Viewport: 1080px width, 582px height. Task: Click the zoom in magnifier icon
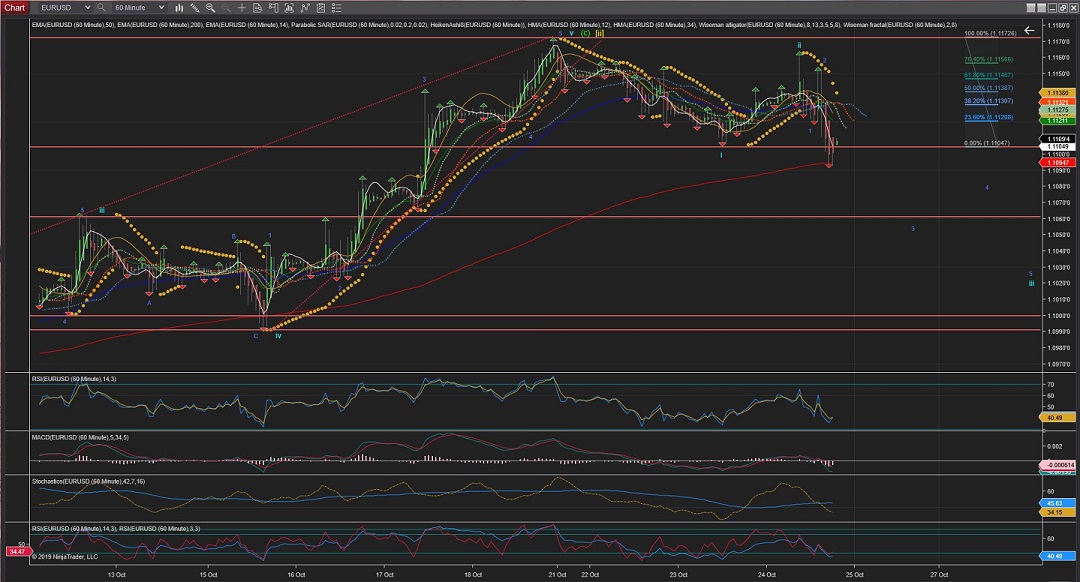click(210, 8)
